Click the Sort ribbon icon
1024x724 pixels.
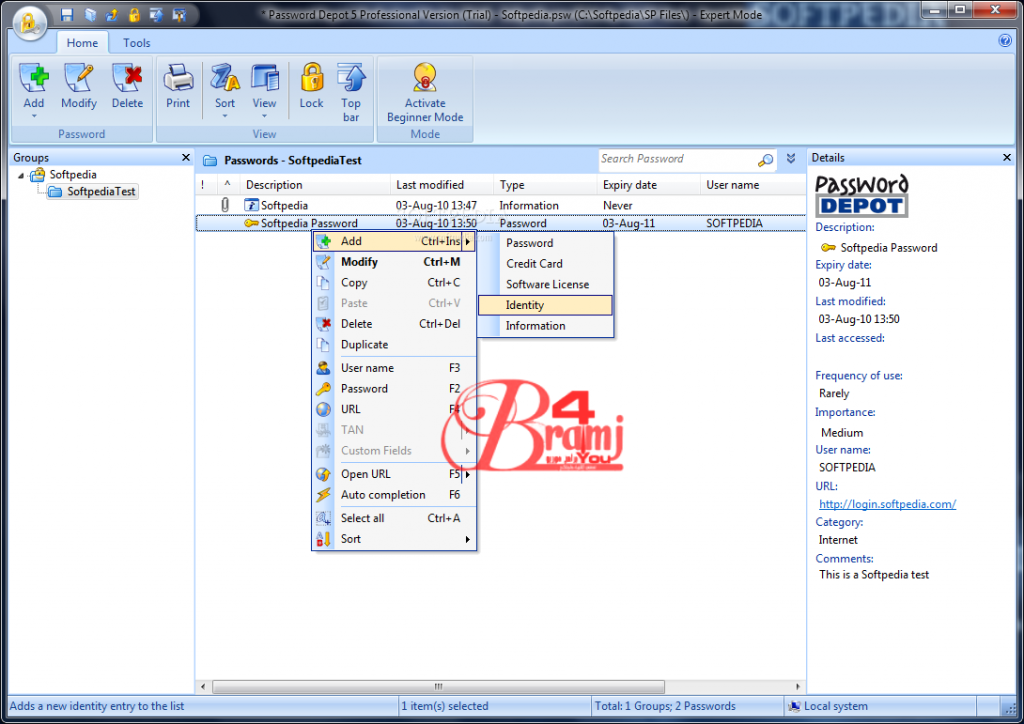(225, 78)
